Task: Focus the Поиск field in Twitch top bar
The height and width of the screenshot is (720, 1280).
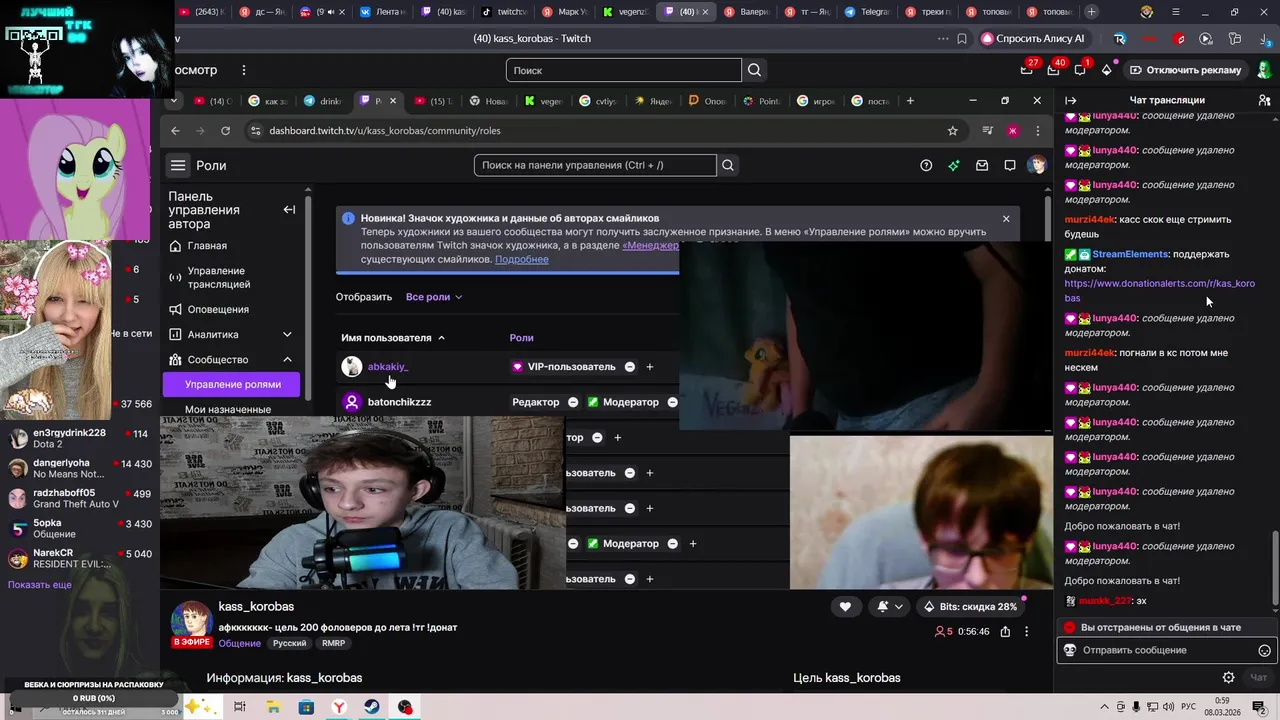Action: (624, 70)
